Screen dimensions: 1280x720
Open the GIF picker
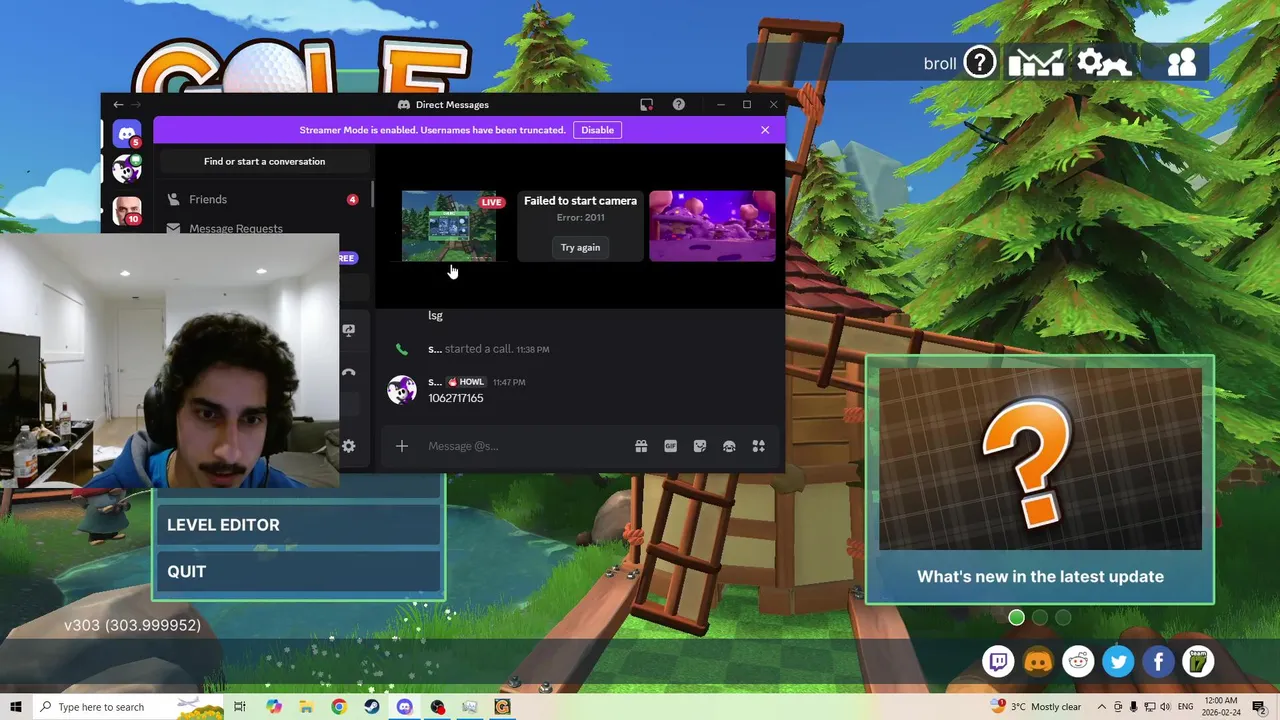[x=670, y=446]
